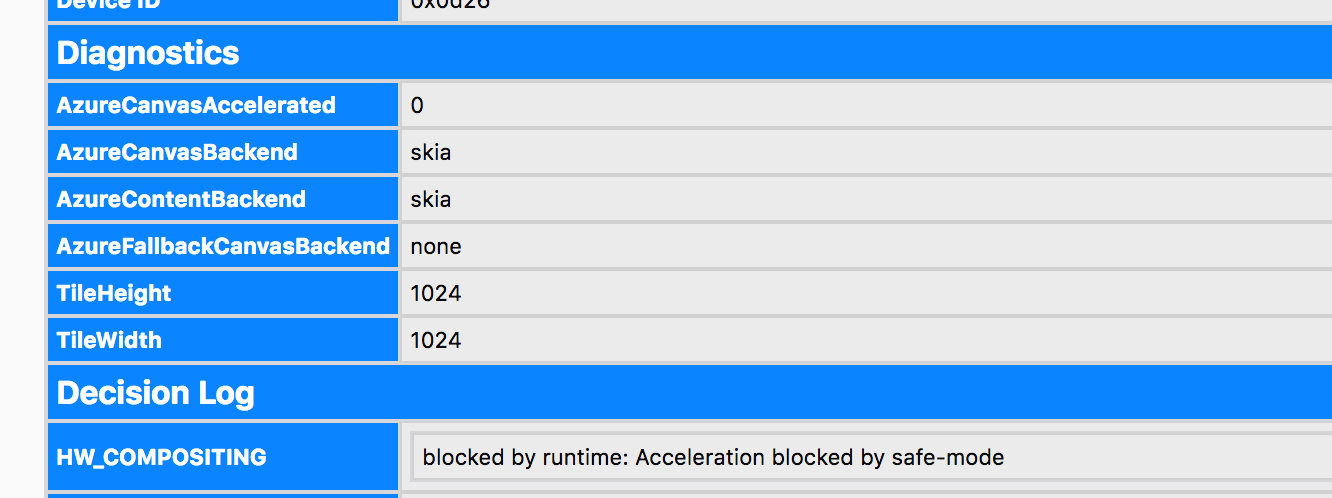The height and width of the screenshot is (498, 1332).
Task: Click the Device ID value cell
Action: point(860,6)
